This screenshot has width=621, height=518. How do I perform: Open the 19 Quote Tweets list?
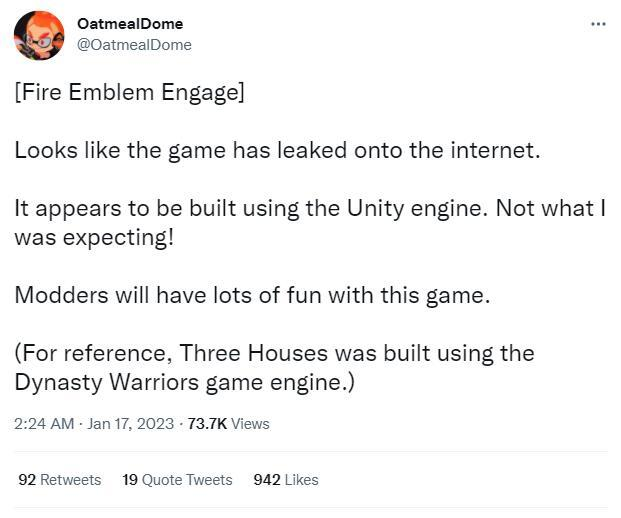(177, 480)
